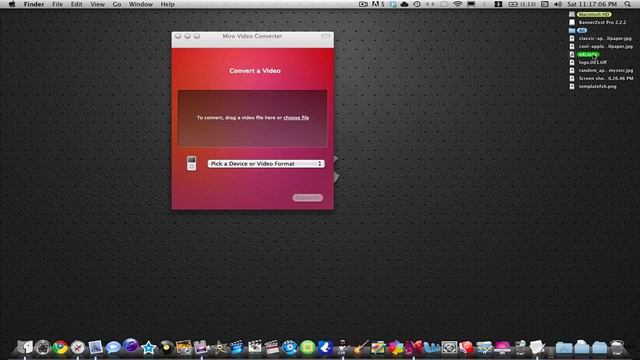Viewport: 640px width, 360px height.
Task: Open the Trash in the dock
Action: tap(617, 347)
